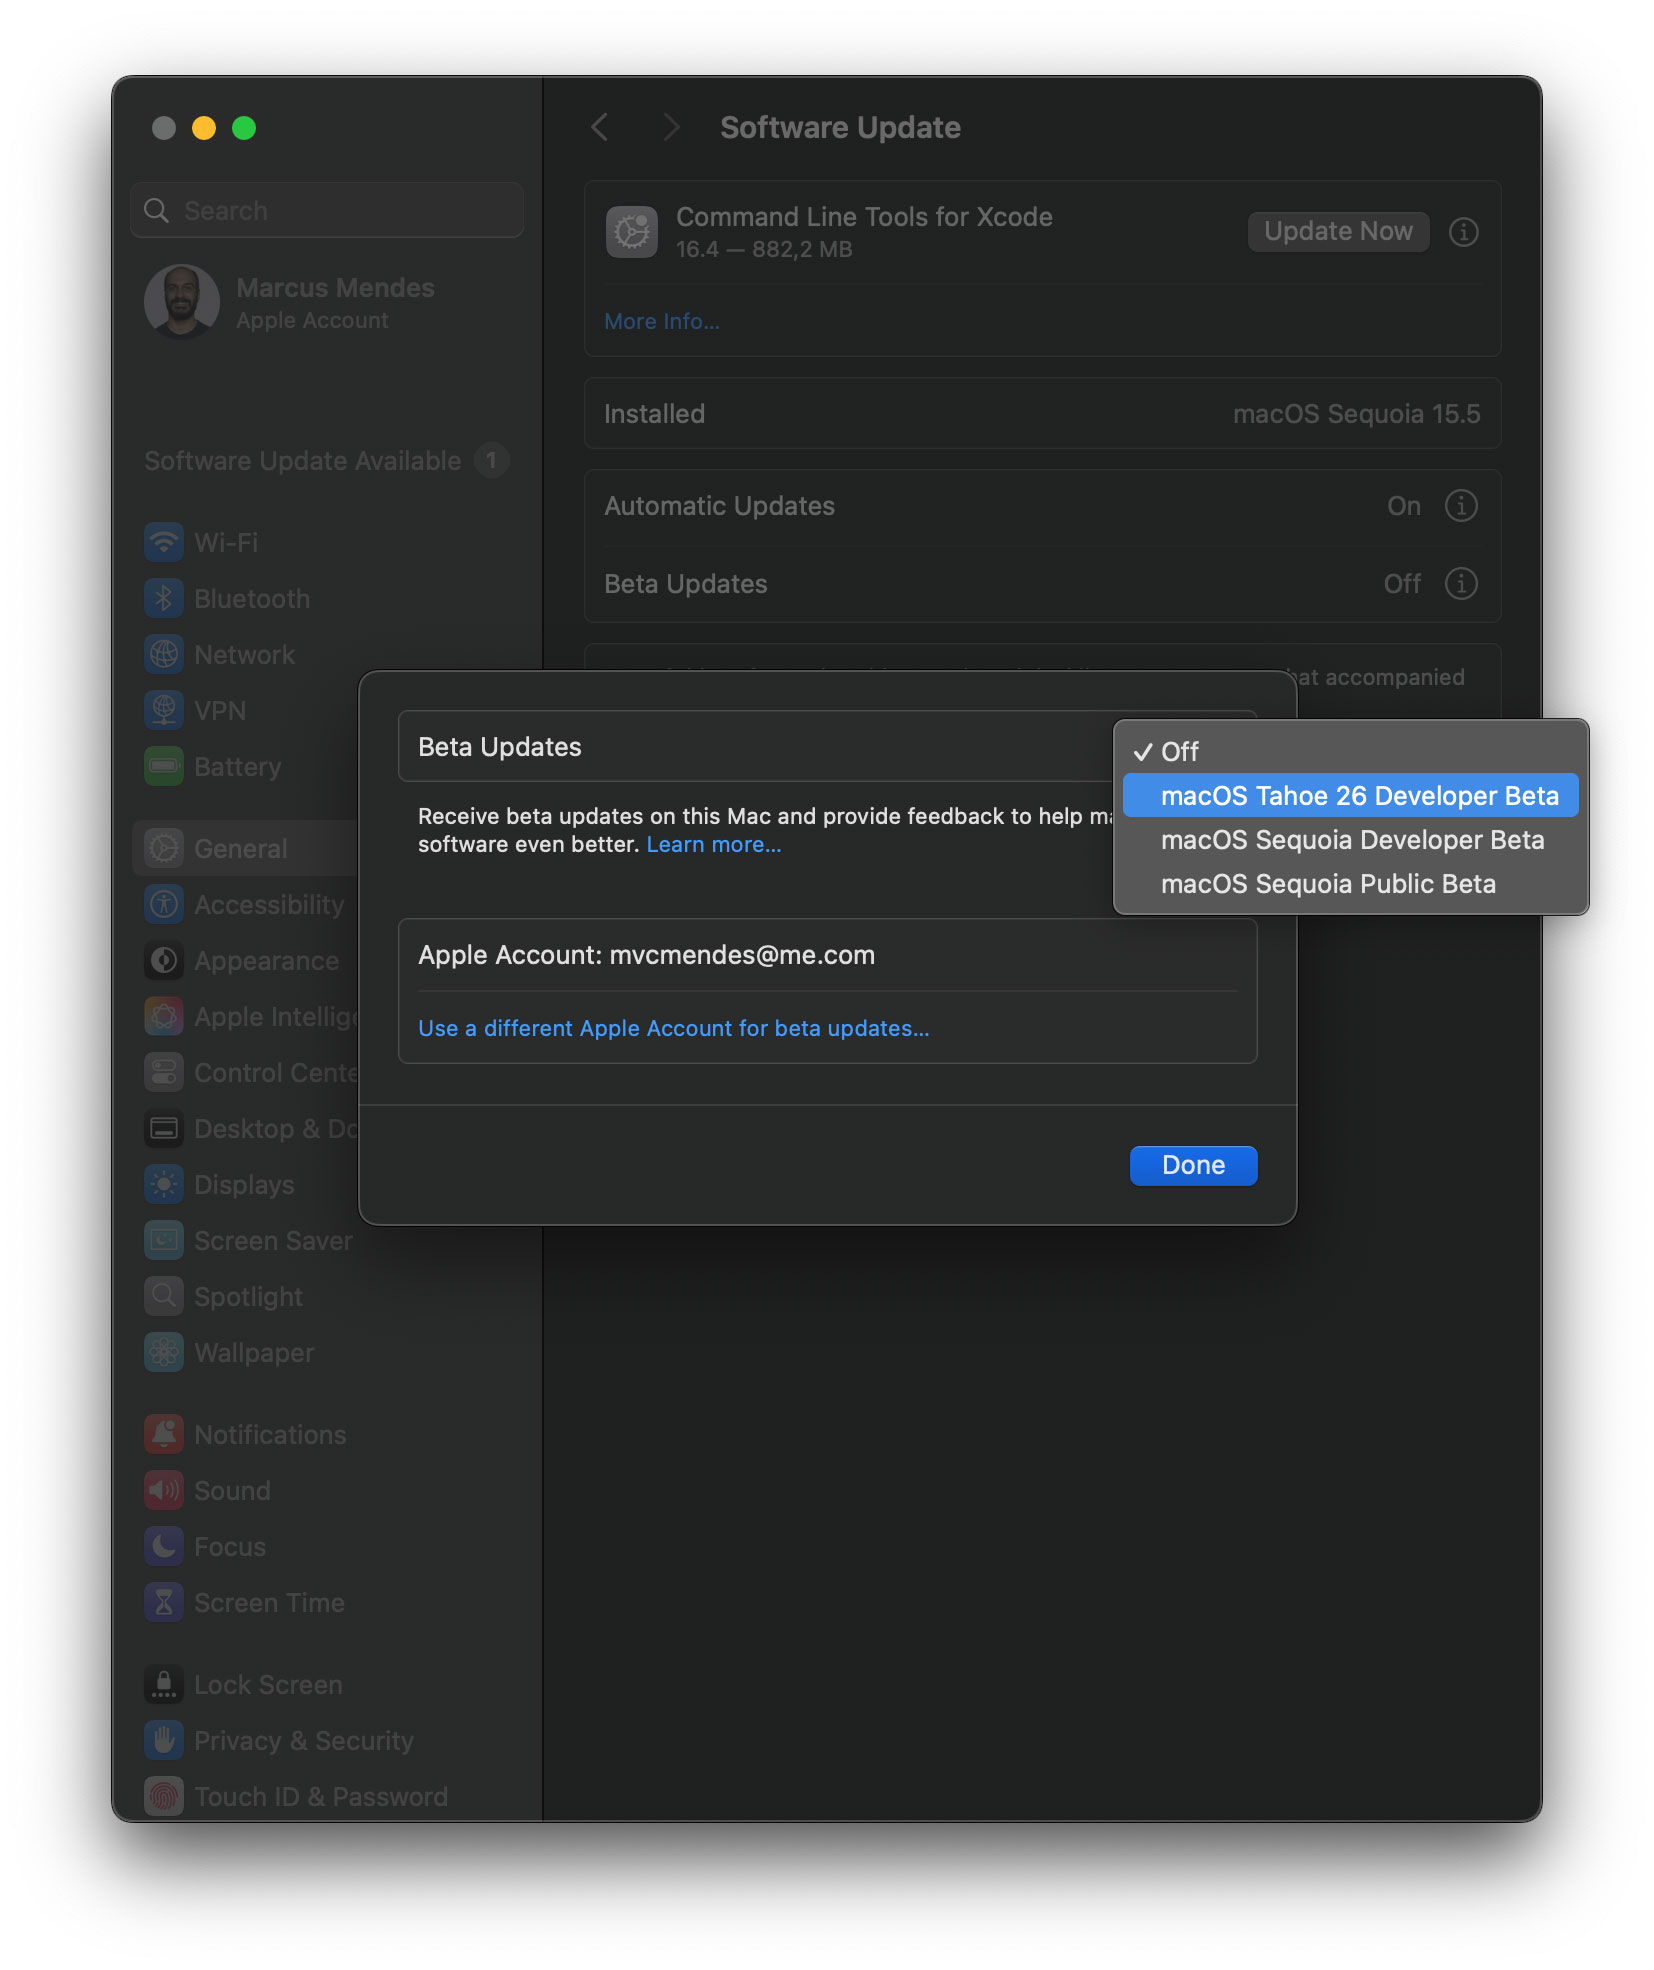Select the Apple Intelligence icon
The height and width of the screenshot is (1970, 1654).
tap(164, 1016)
